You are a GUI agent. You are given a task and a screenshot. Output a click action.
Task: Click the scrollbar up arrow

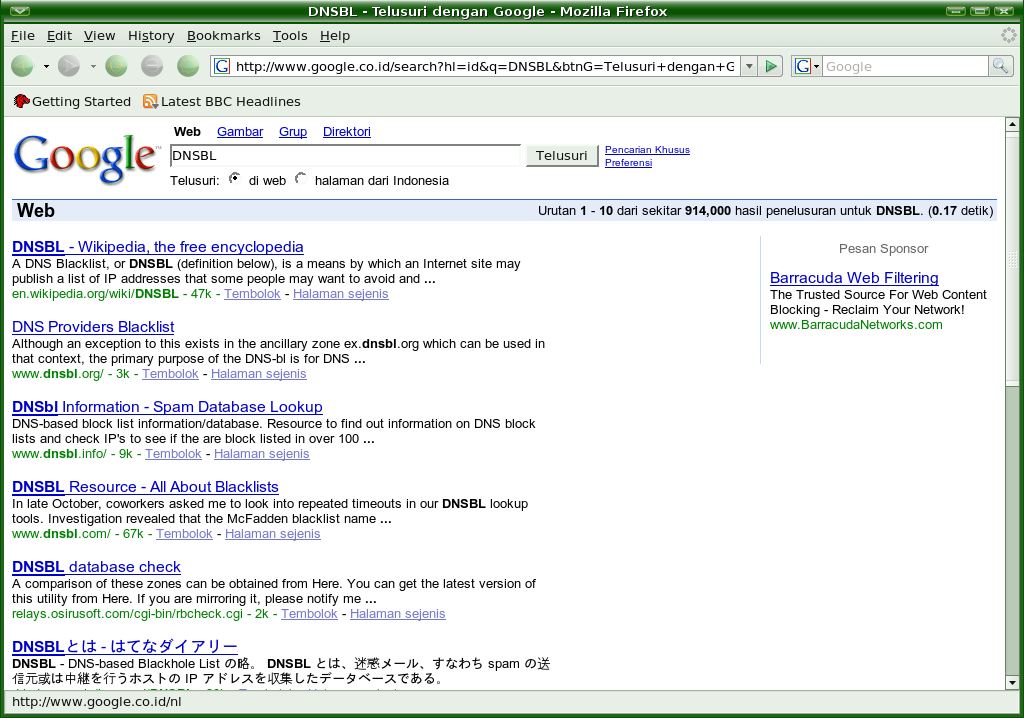tap(1012, 123)
